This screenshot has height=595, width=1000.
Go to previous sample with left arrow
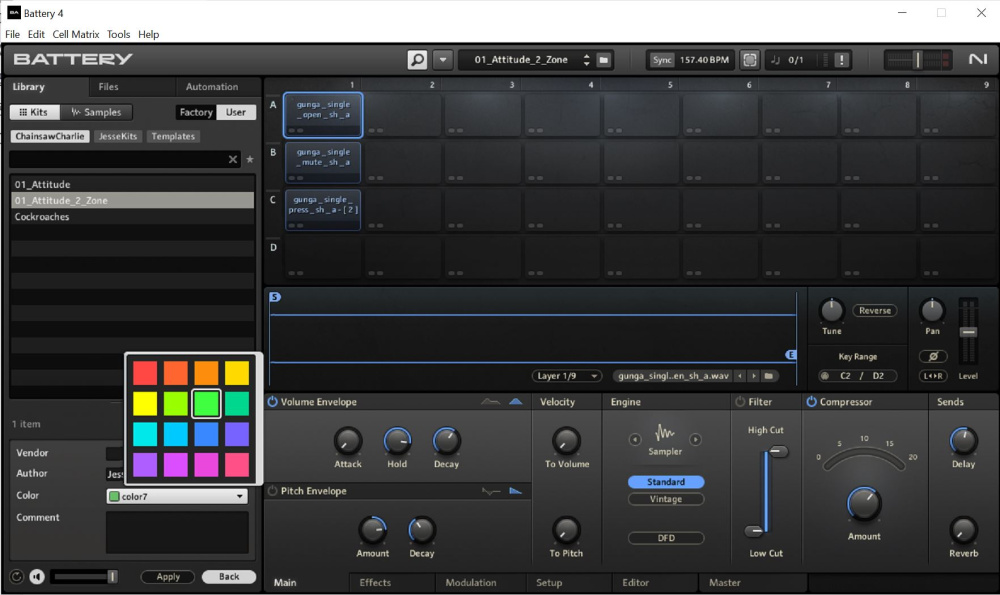click(x=740, y=376)
